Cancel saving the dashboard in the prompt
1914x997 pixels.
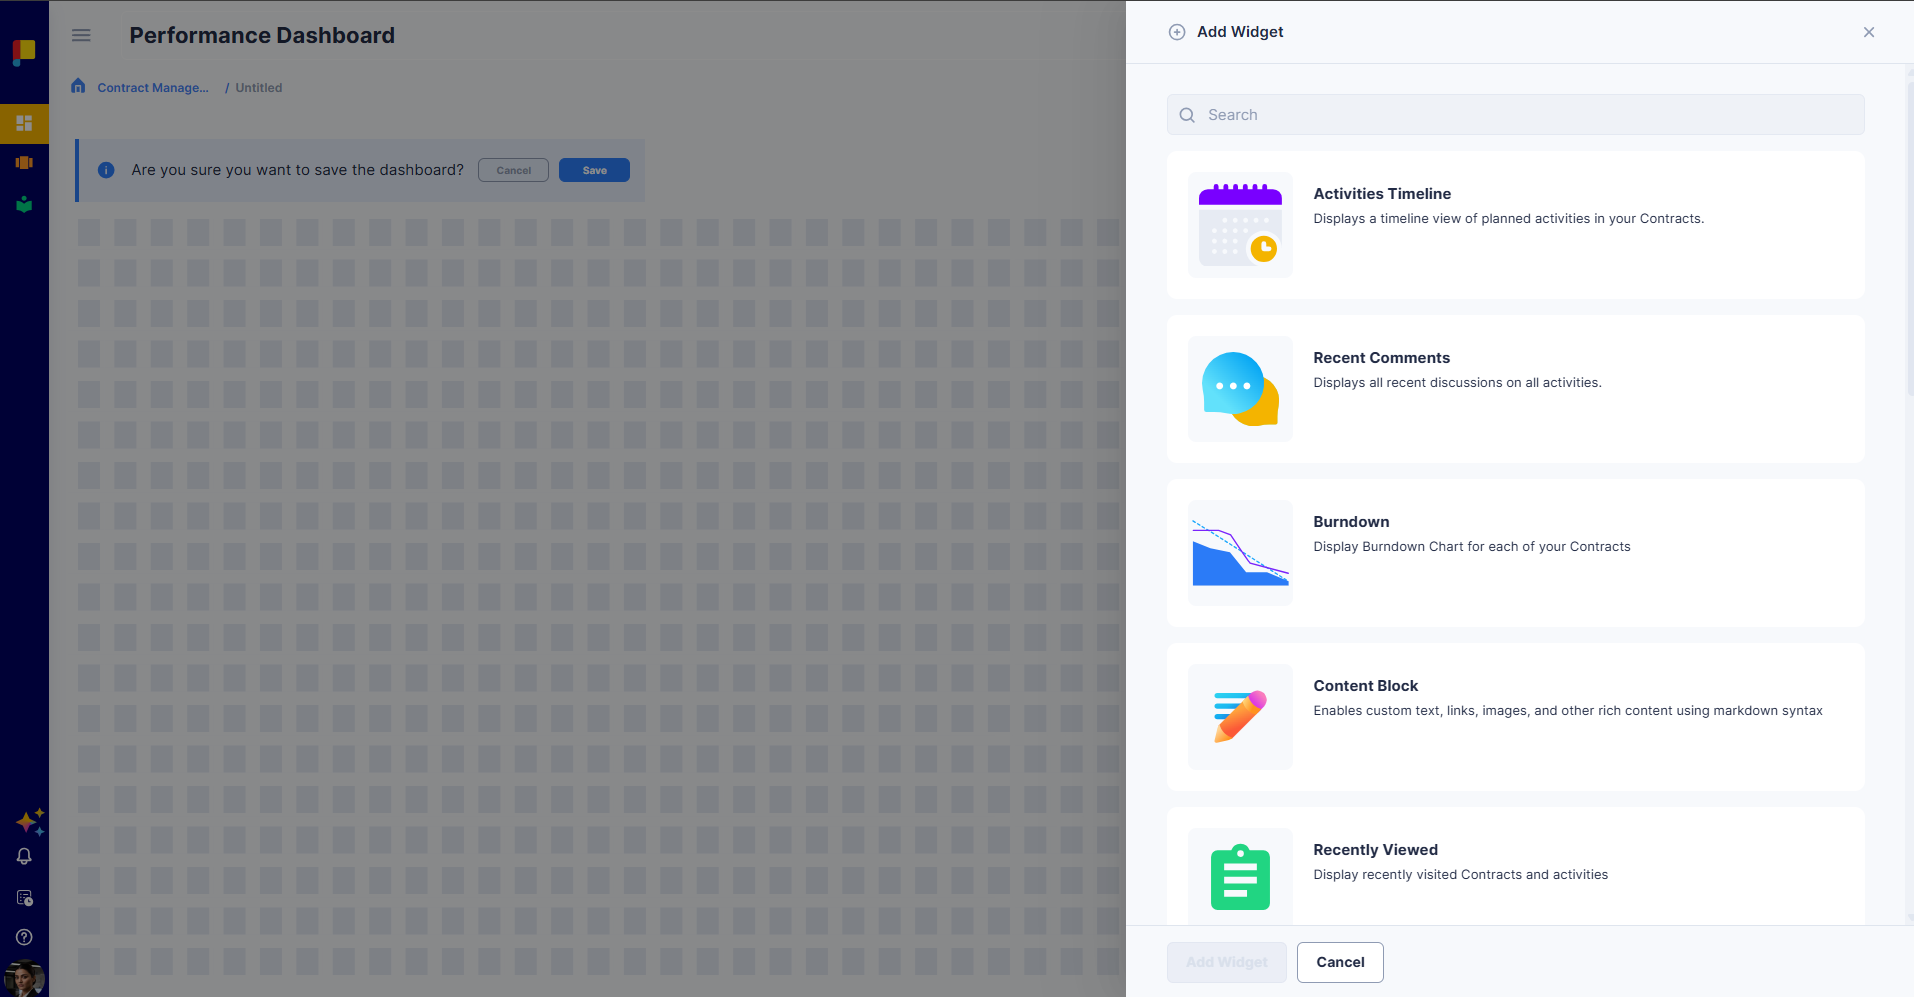tap(513, 170)
